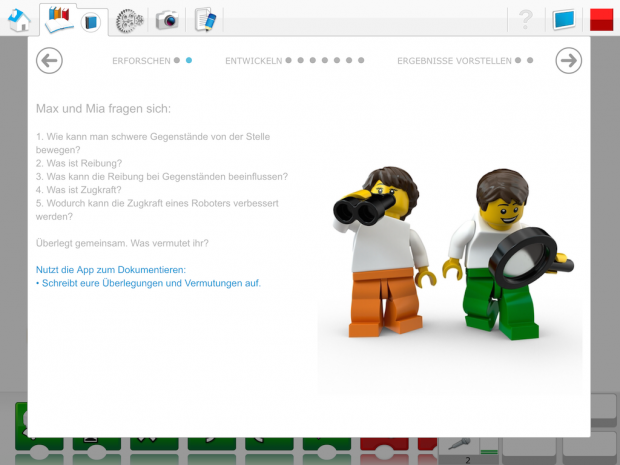Select the third dot of ENTWICKELN
620x465 pixels.
[x=313, y=60]
